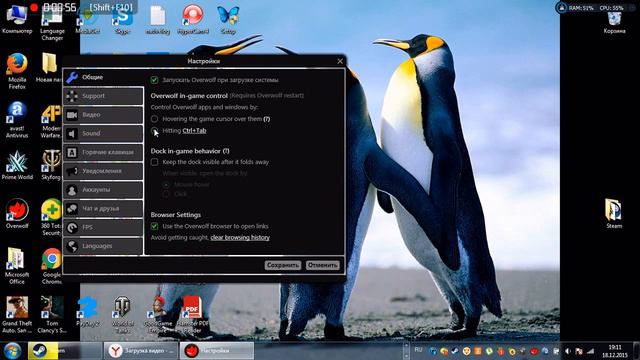Screen dimensions: 640x360
Task: Select the blue butterfly Setup desktop icon
Action: [x=228, y=19]
